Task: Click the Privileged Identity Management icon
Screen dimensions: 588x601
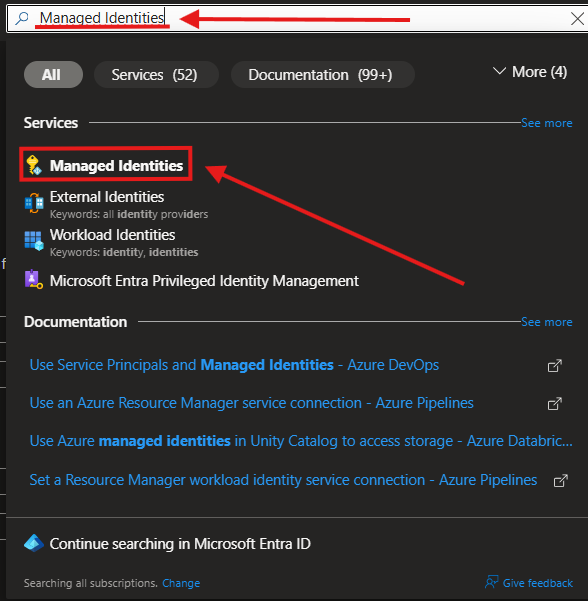Action: click(x=34, y=279)
